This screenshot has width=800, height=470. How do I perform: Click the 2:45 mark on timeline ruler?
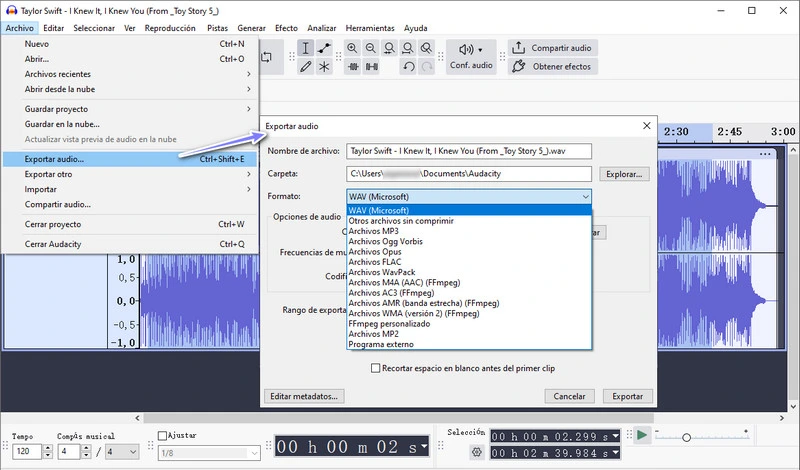(729, 132)
